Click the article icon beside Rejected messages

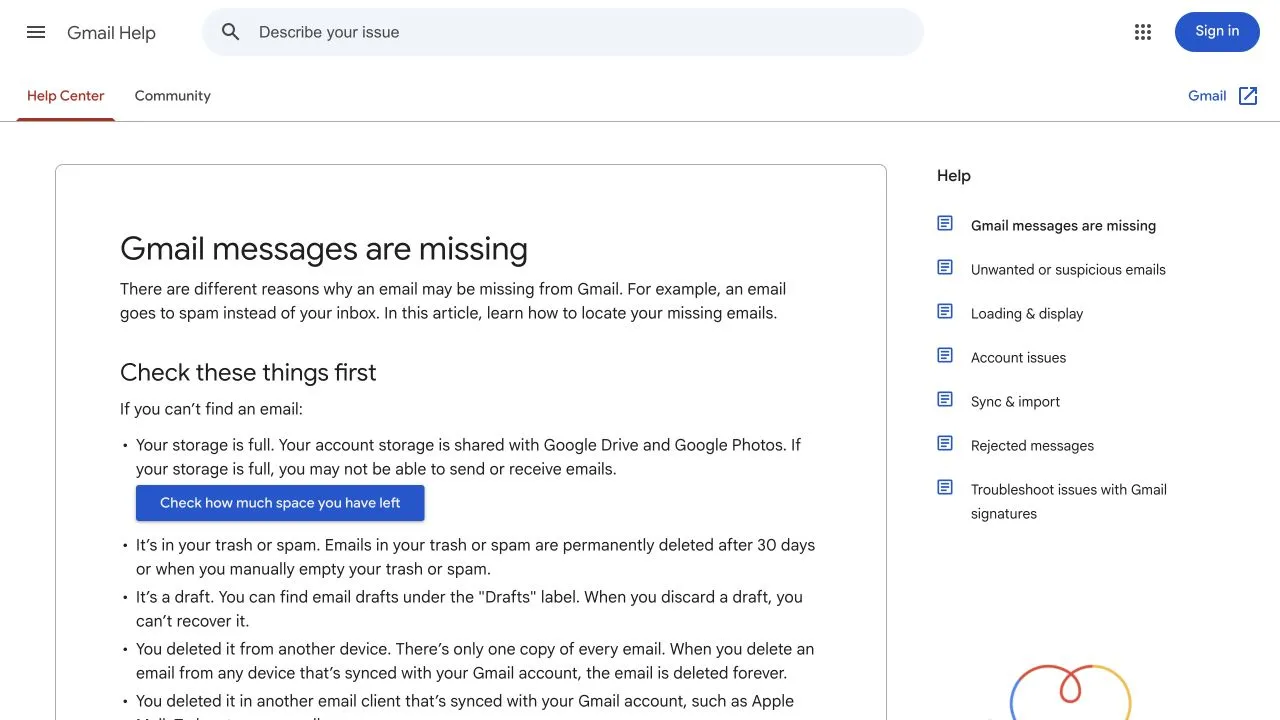(x=945, y=443)
